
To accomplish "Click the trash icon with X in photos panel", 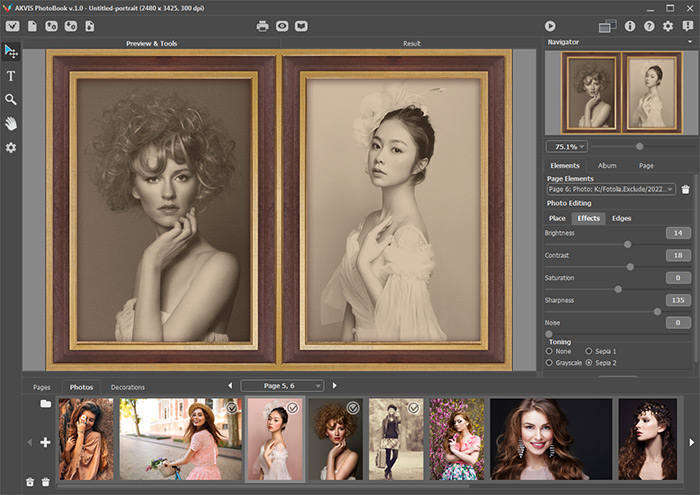I will pyautogui.click(x=30, y=482).
